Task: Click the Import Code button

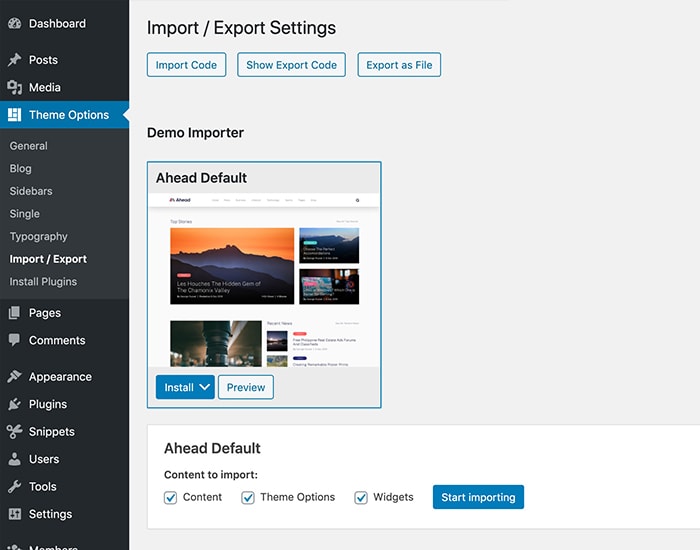Action: click(x=186, y=65)
